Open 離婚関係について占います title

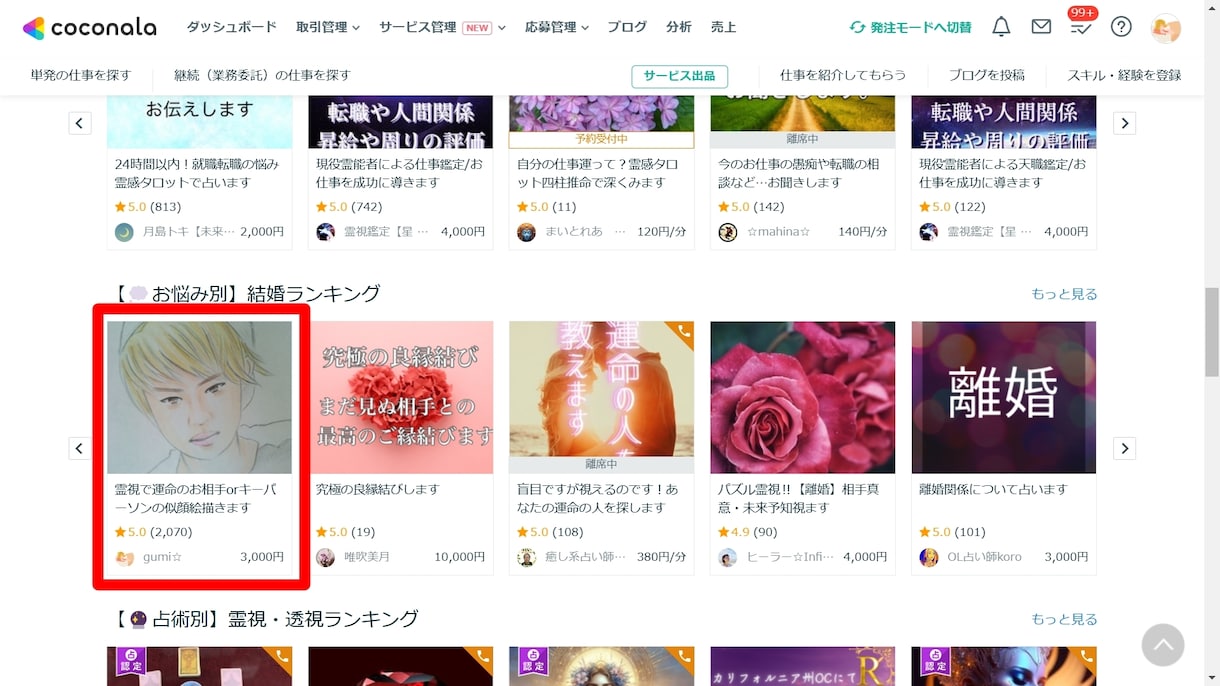[x=994, y=489]
